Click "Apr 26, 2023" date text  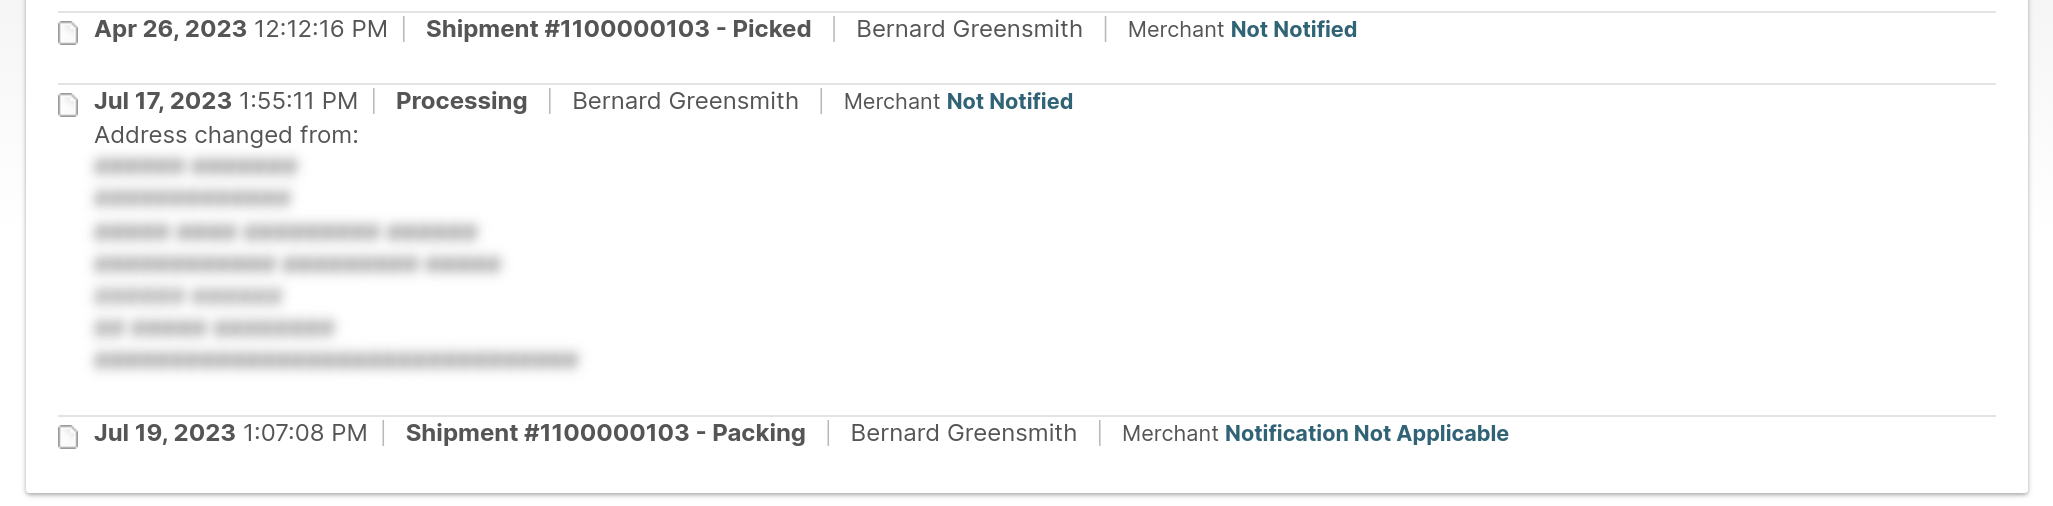[170, 30]
